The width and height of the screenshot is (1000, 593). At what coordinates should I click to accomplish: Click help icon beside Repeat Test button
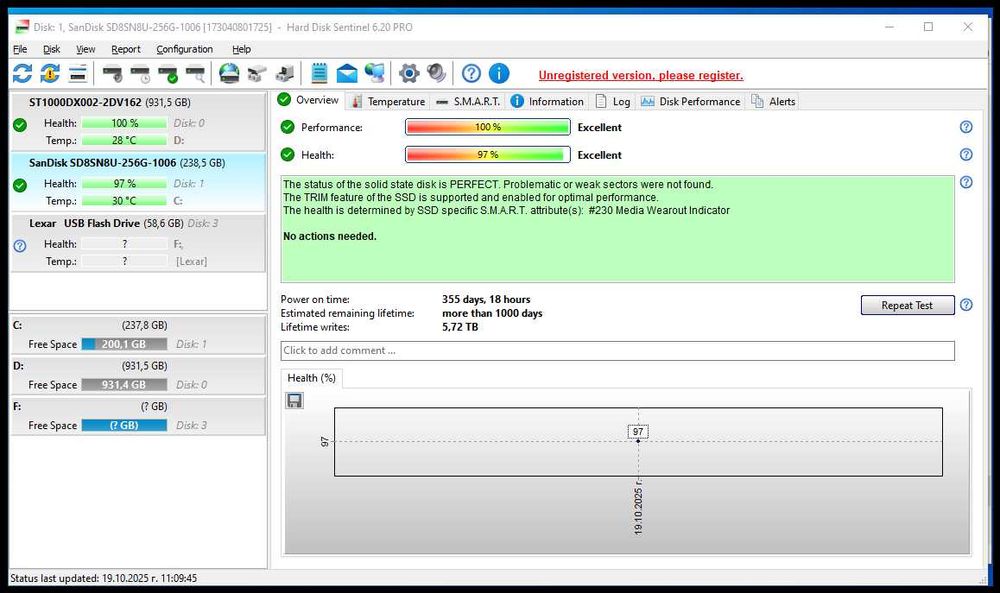point(966,305)
